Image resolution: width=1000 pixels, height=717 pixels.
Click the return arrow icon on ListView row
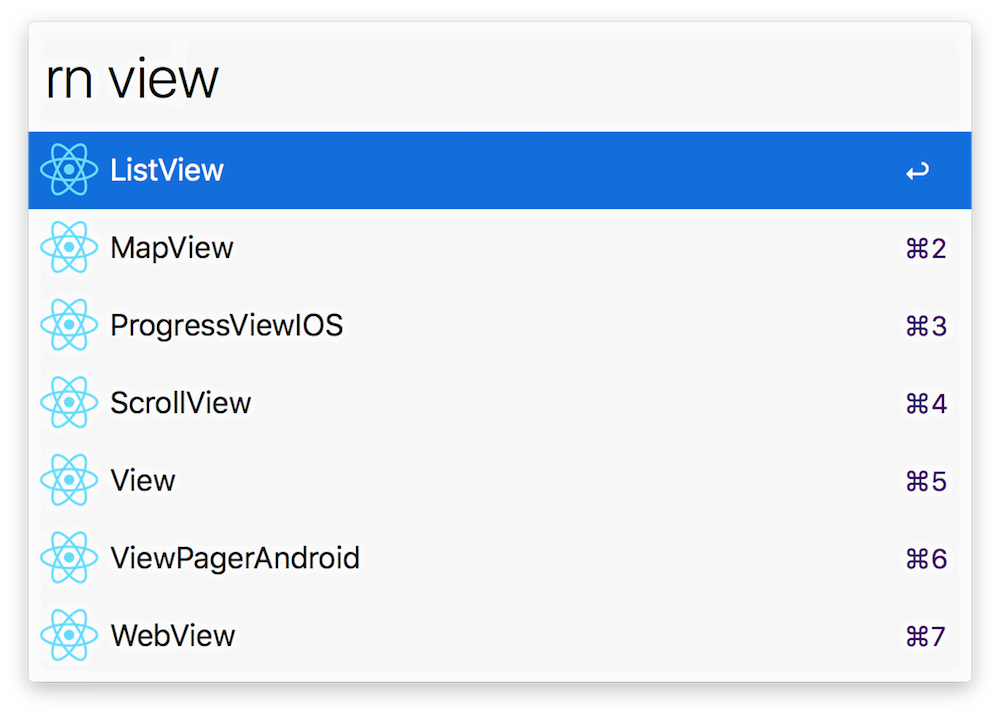pyautogui.click(x=917, y=172)
